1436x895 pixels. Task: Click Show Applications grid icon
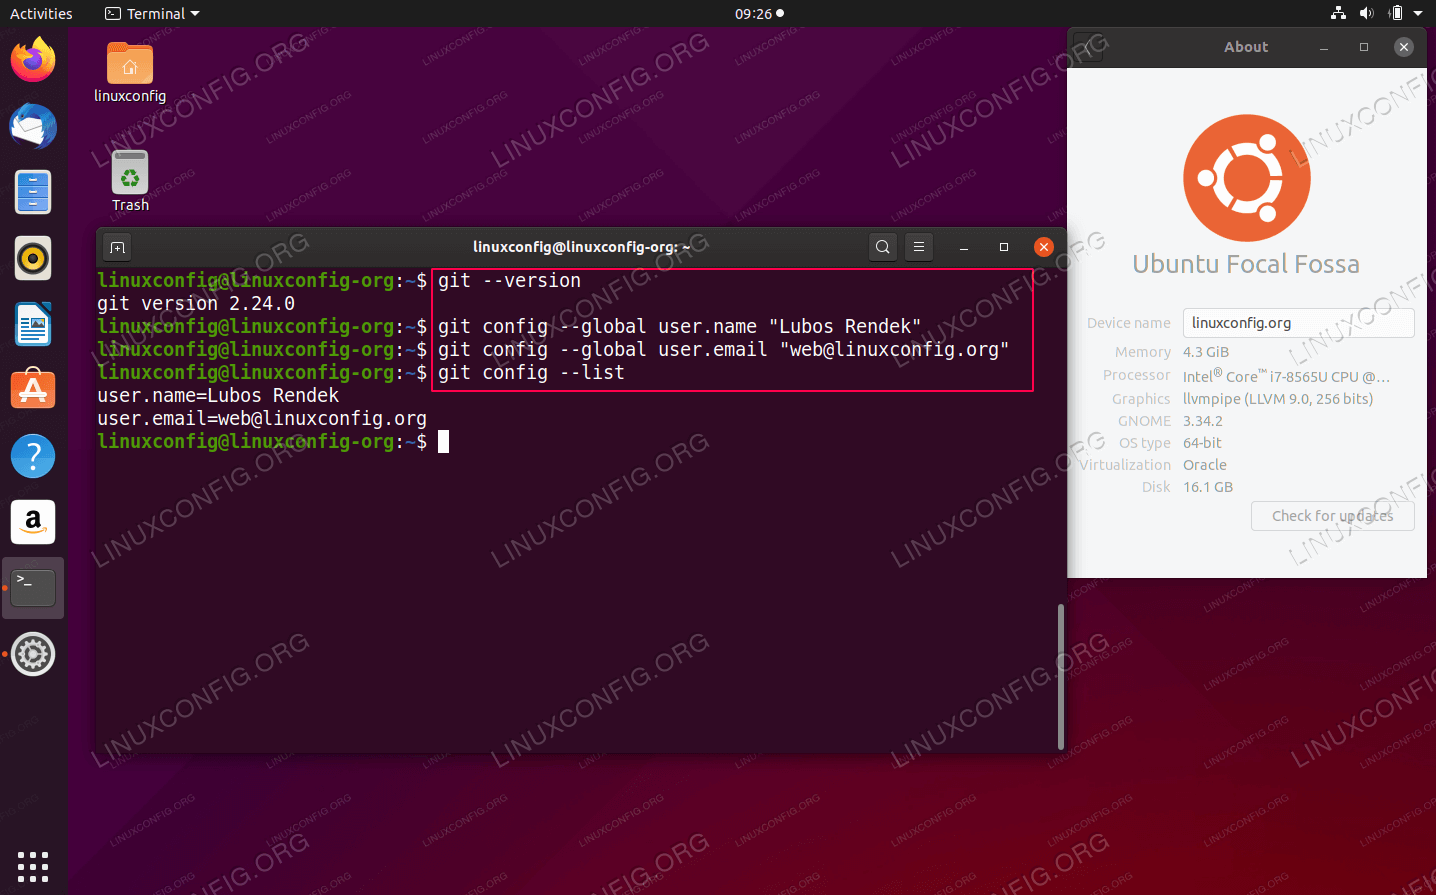click(x=33, y=866)
